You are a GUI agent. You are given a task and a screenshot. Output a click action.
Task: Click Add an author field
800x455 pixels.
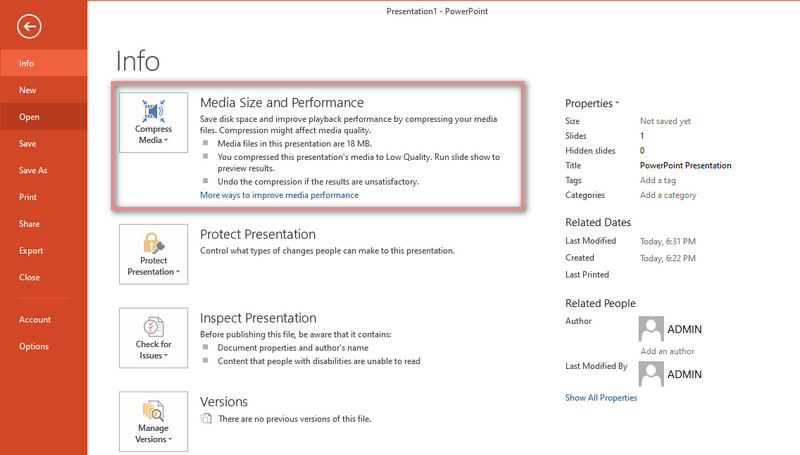pos(668,351)
